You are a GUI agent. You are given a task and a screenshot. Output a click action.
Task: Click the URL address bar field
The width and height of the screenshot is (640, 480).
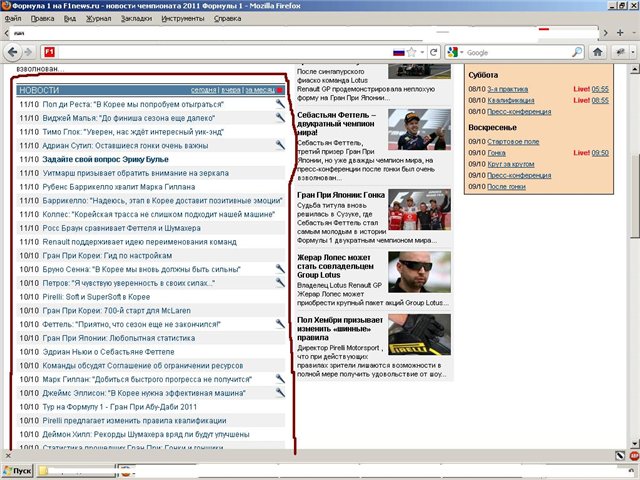click(x=223, y=52)
